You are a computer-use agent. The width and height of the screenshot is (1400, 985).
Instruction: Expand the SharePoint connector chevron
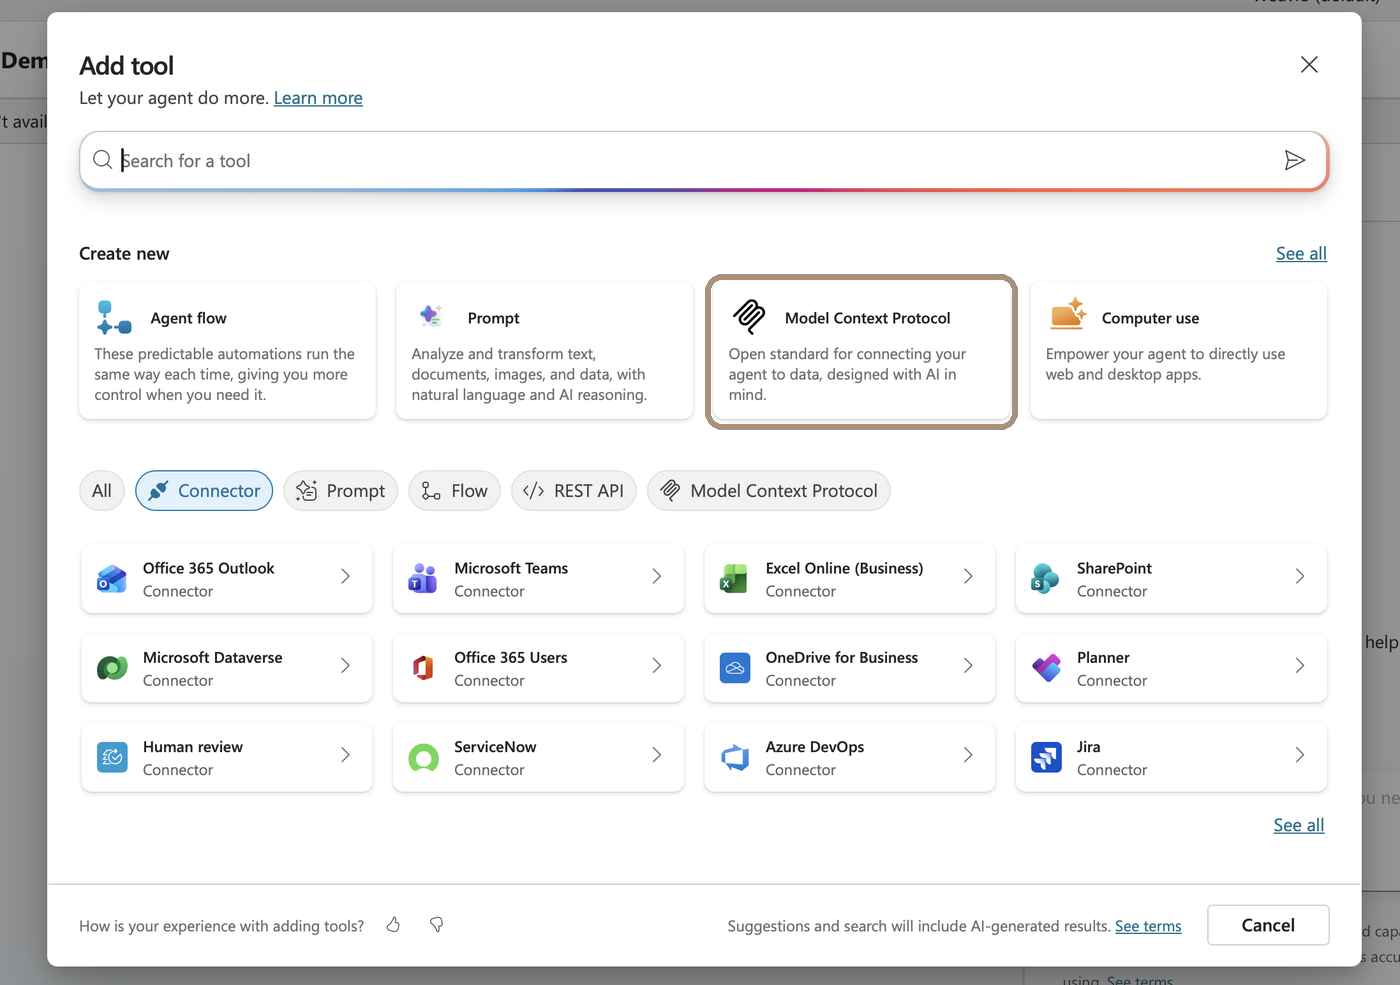click(x=1300, y=576)
